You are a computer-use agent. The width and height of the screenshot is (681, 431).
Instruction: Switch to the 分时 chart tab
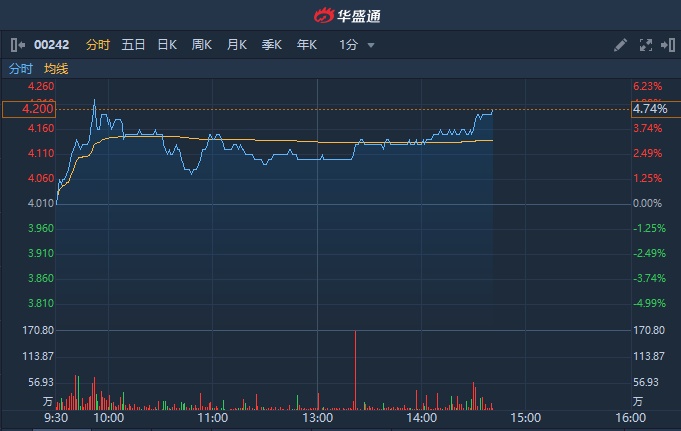pyautogui.click(x=97, y=45)
